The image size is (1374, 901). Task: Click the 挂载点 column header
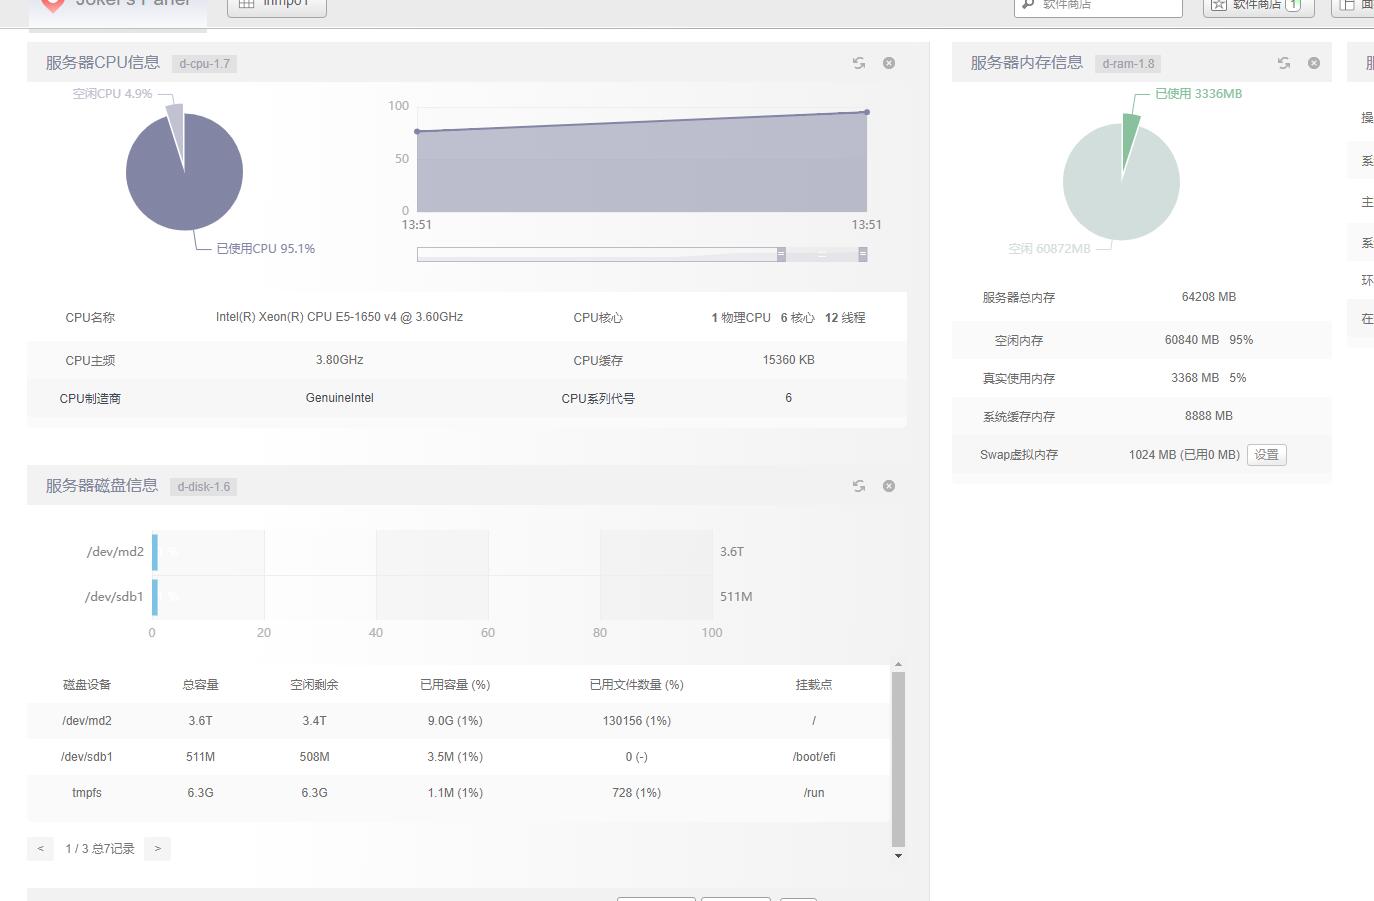(814, 685)
